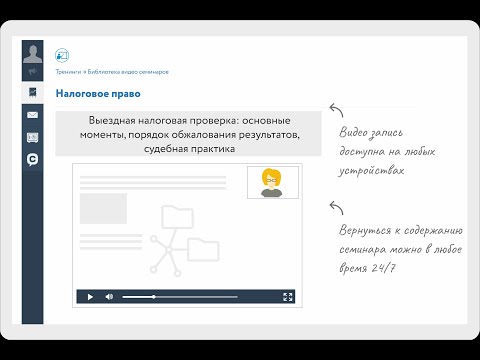The image size is (480, 360).
Task: Click the Налоговое право heading
Action: [98, 93]
